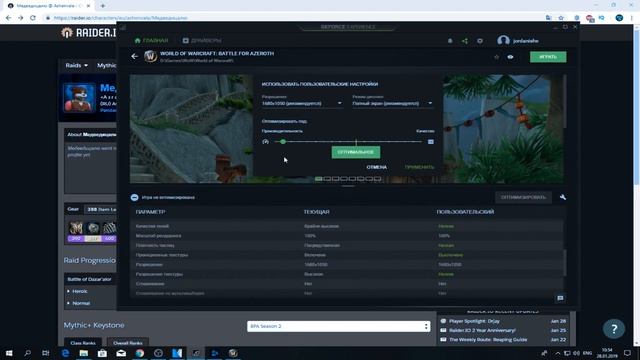Open Raider.IO 2 Year Anniversary link
Image resolution: width=640 pixels, height=360 pixels.
click(482, 330)
